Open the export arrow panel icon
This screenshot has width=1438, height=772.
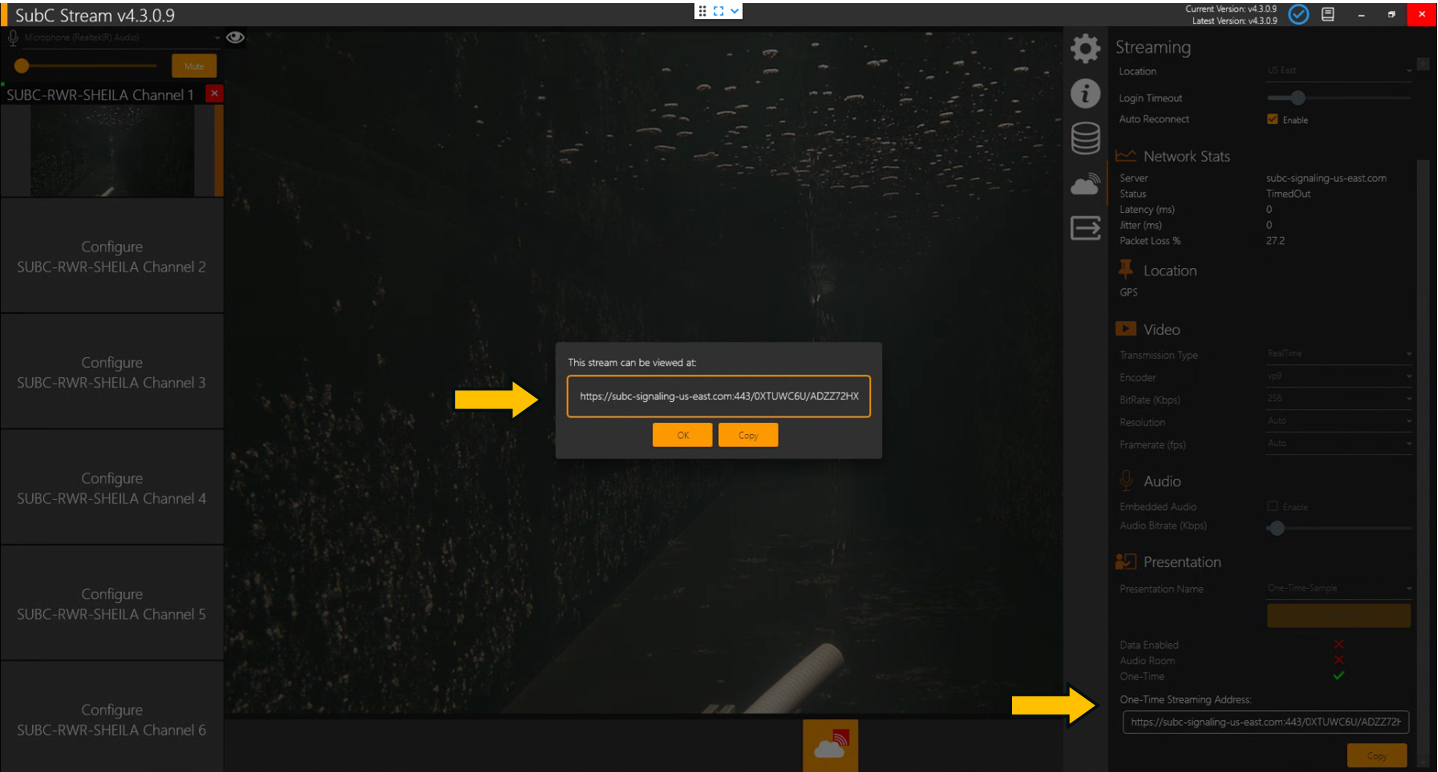coord(1085,229)
